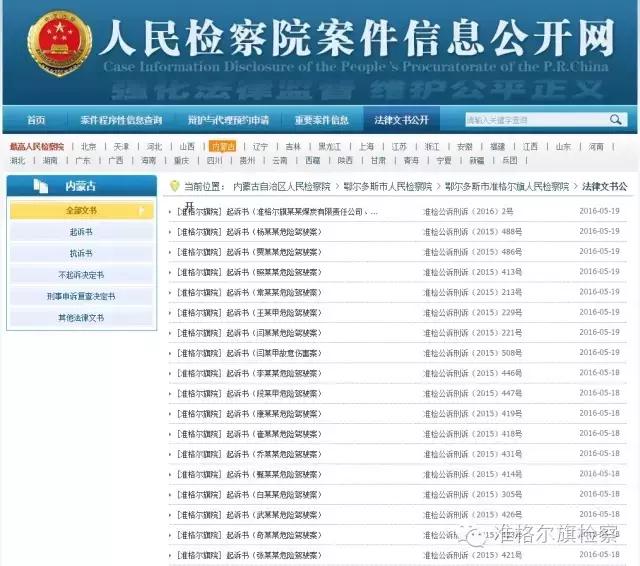
Task: Select 广东 region link
Action: pos(83,160)
